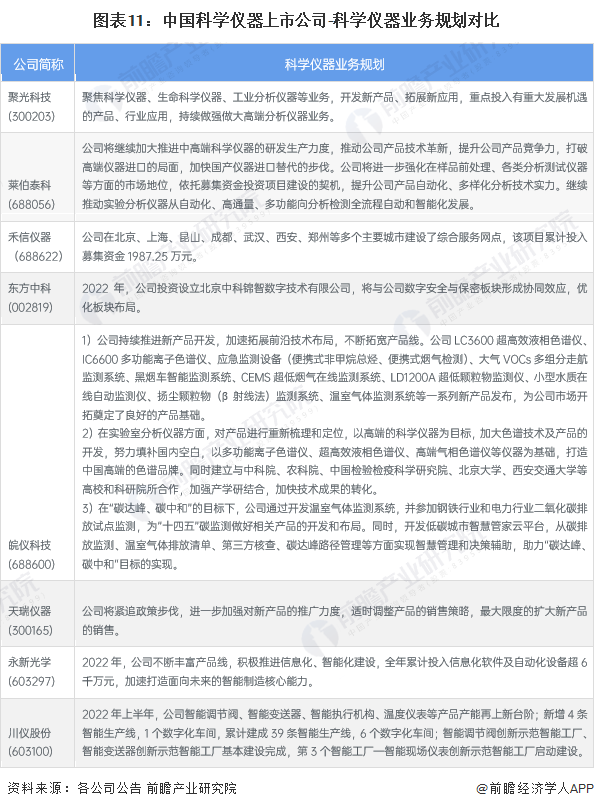Click the 川仪股份 company name
The image size is (594, 809).
(x=29, y=733)
